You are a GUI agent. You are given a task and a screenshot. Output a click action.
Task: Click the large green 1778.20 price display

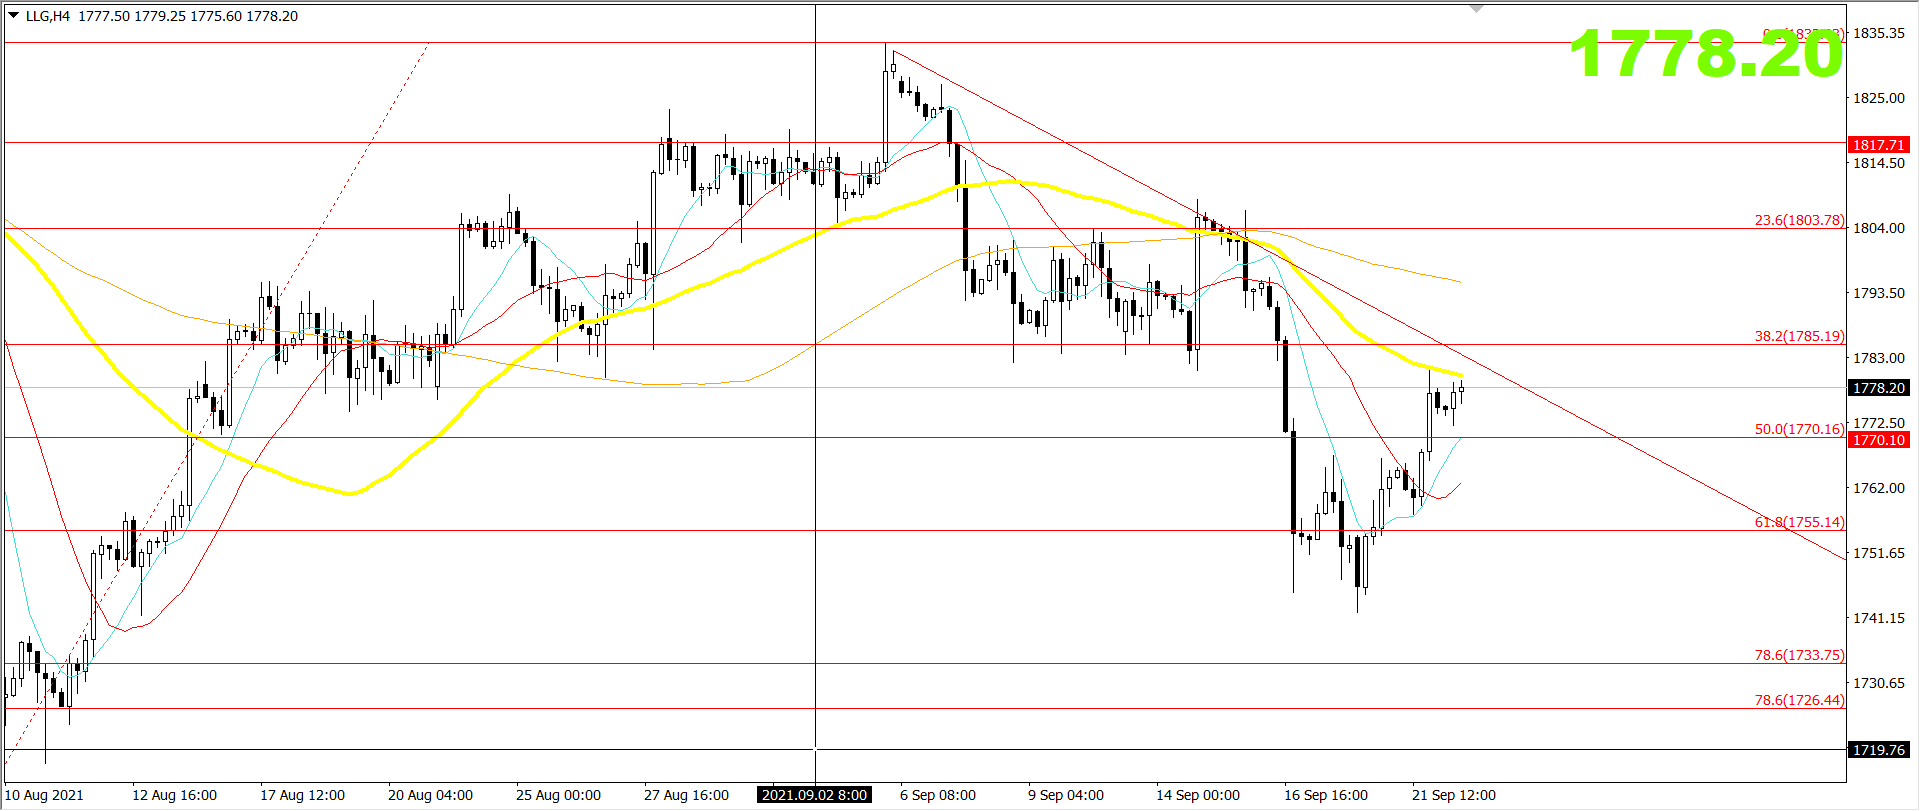click(x=1706, y=53)
